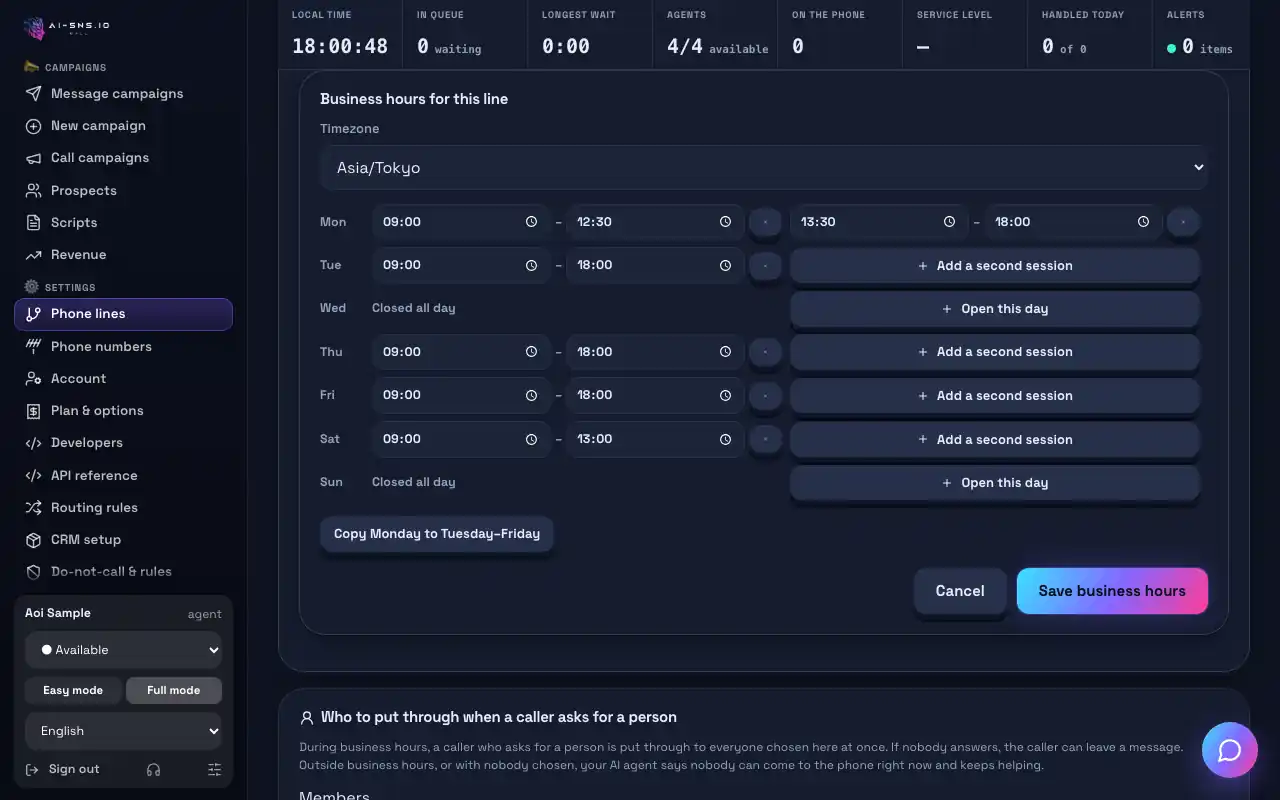Open clock picker for Monday 12:30 end

pos(725,222)
